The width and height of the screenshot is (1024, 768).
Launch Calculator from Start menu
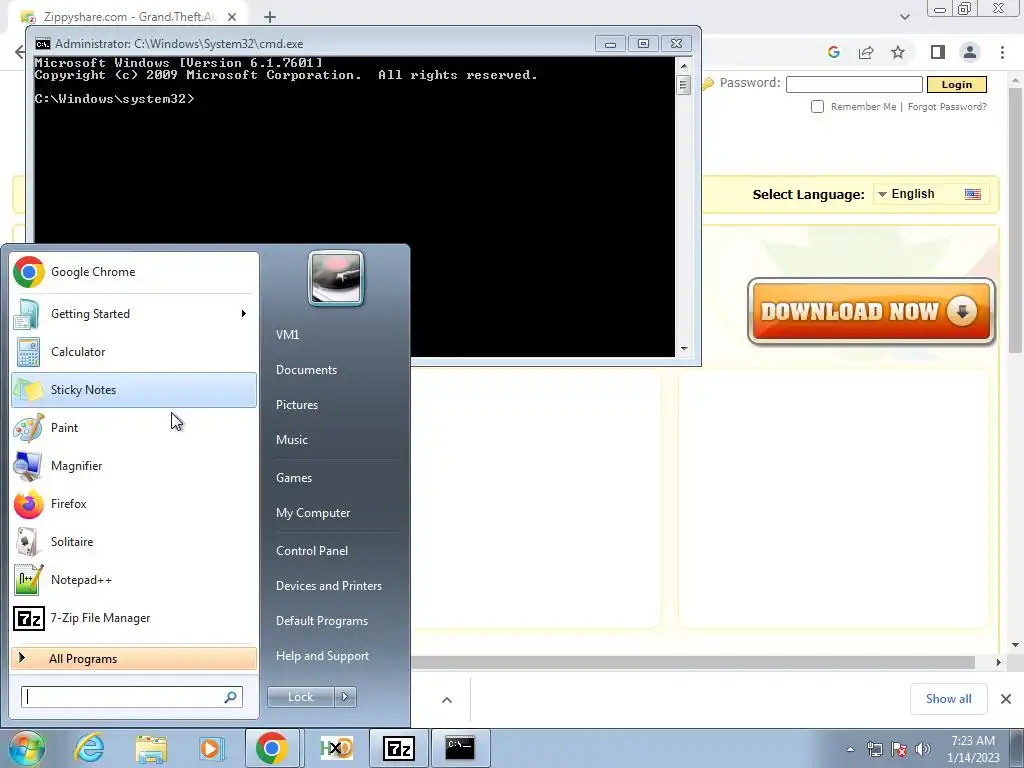134,352
